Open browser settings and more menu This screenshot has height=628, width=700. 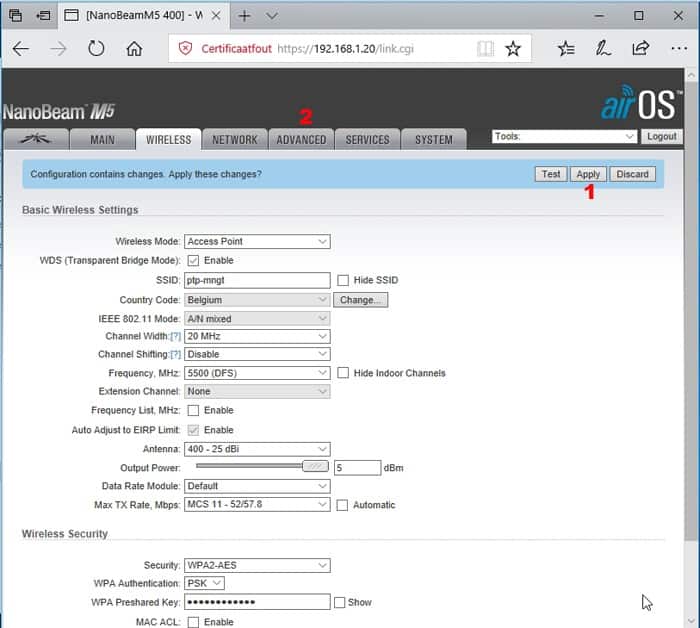click(x=679, y=48)
